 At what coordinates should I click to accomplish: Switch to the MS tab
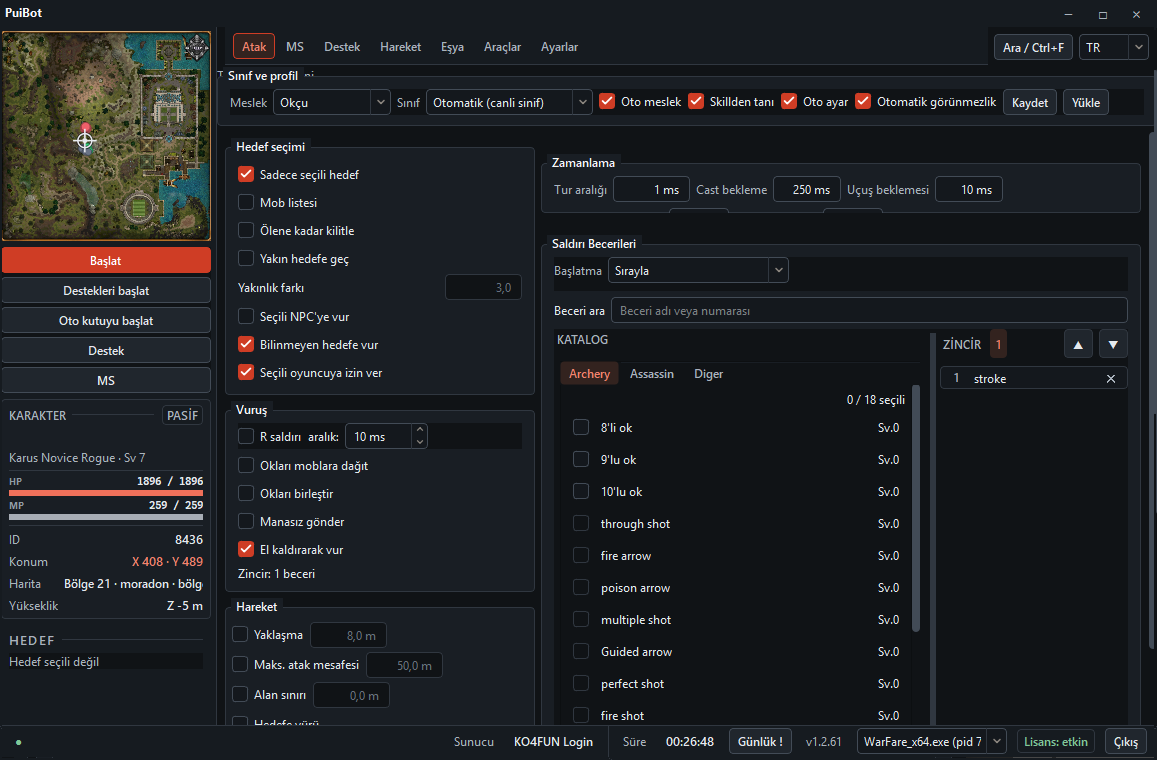pyautogui.click(x=294, y=46)
